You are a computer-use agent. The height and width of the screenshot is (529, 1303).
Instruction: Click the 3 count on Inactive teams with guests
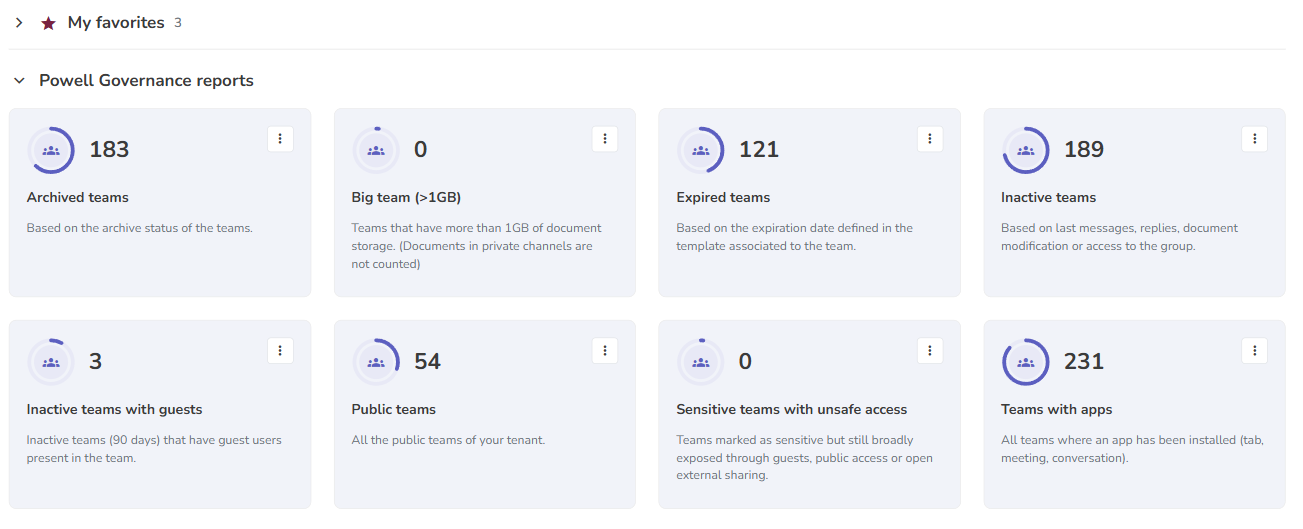(x=96, y=362)
